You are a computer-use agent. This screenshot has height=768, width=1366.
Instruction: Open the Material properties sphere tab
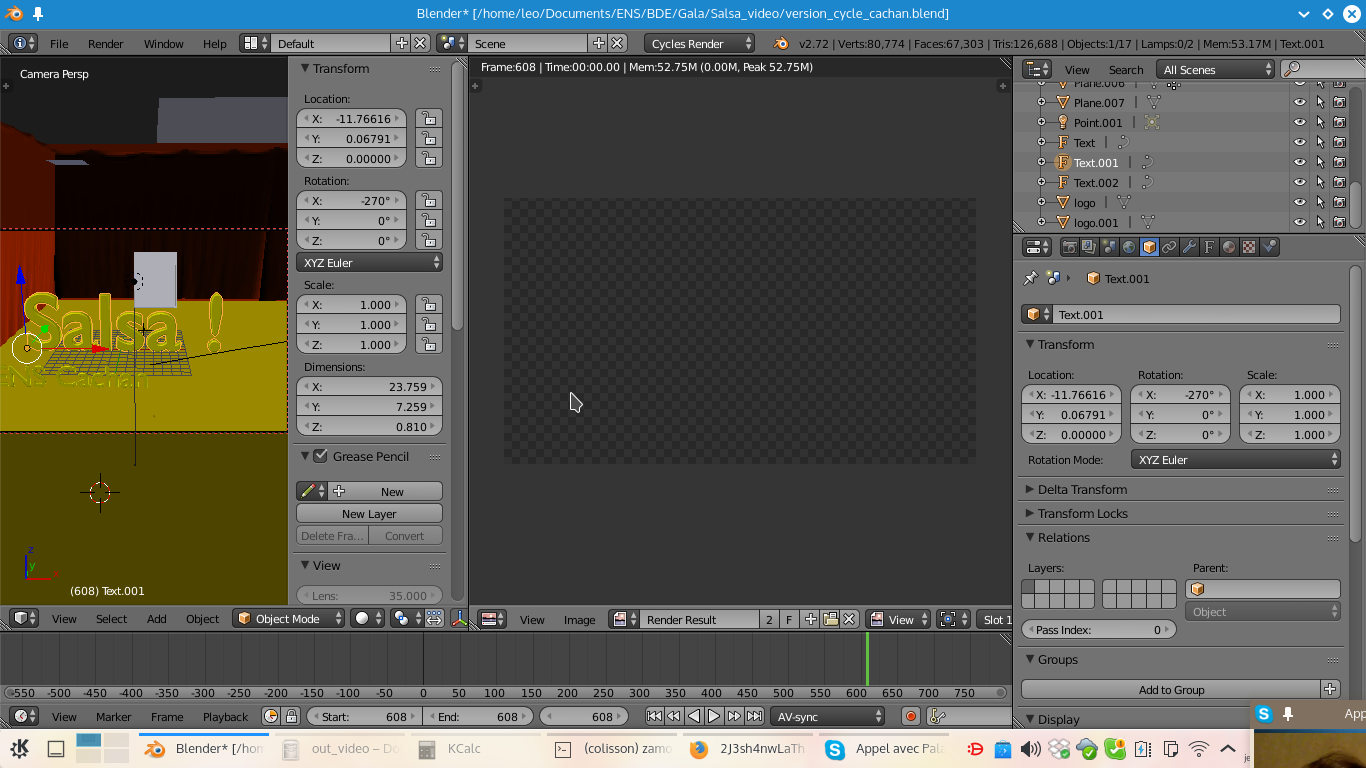(1229, 247)
